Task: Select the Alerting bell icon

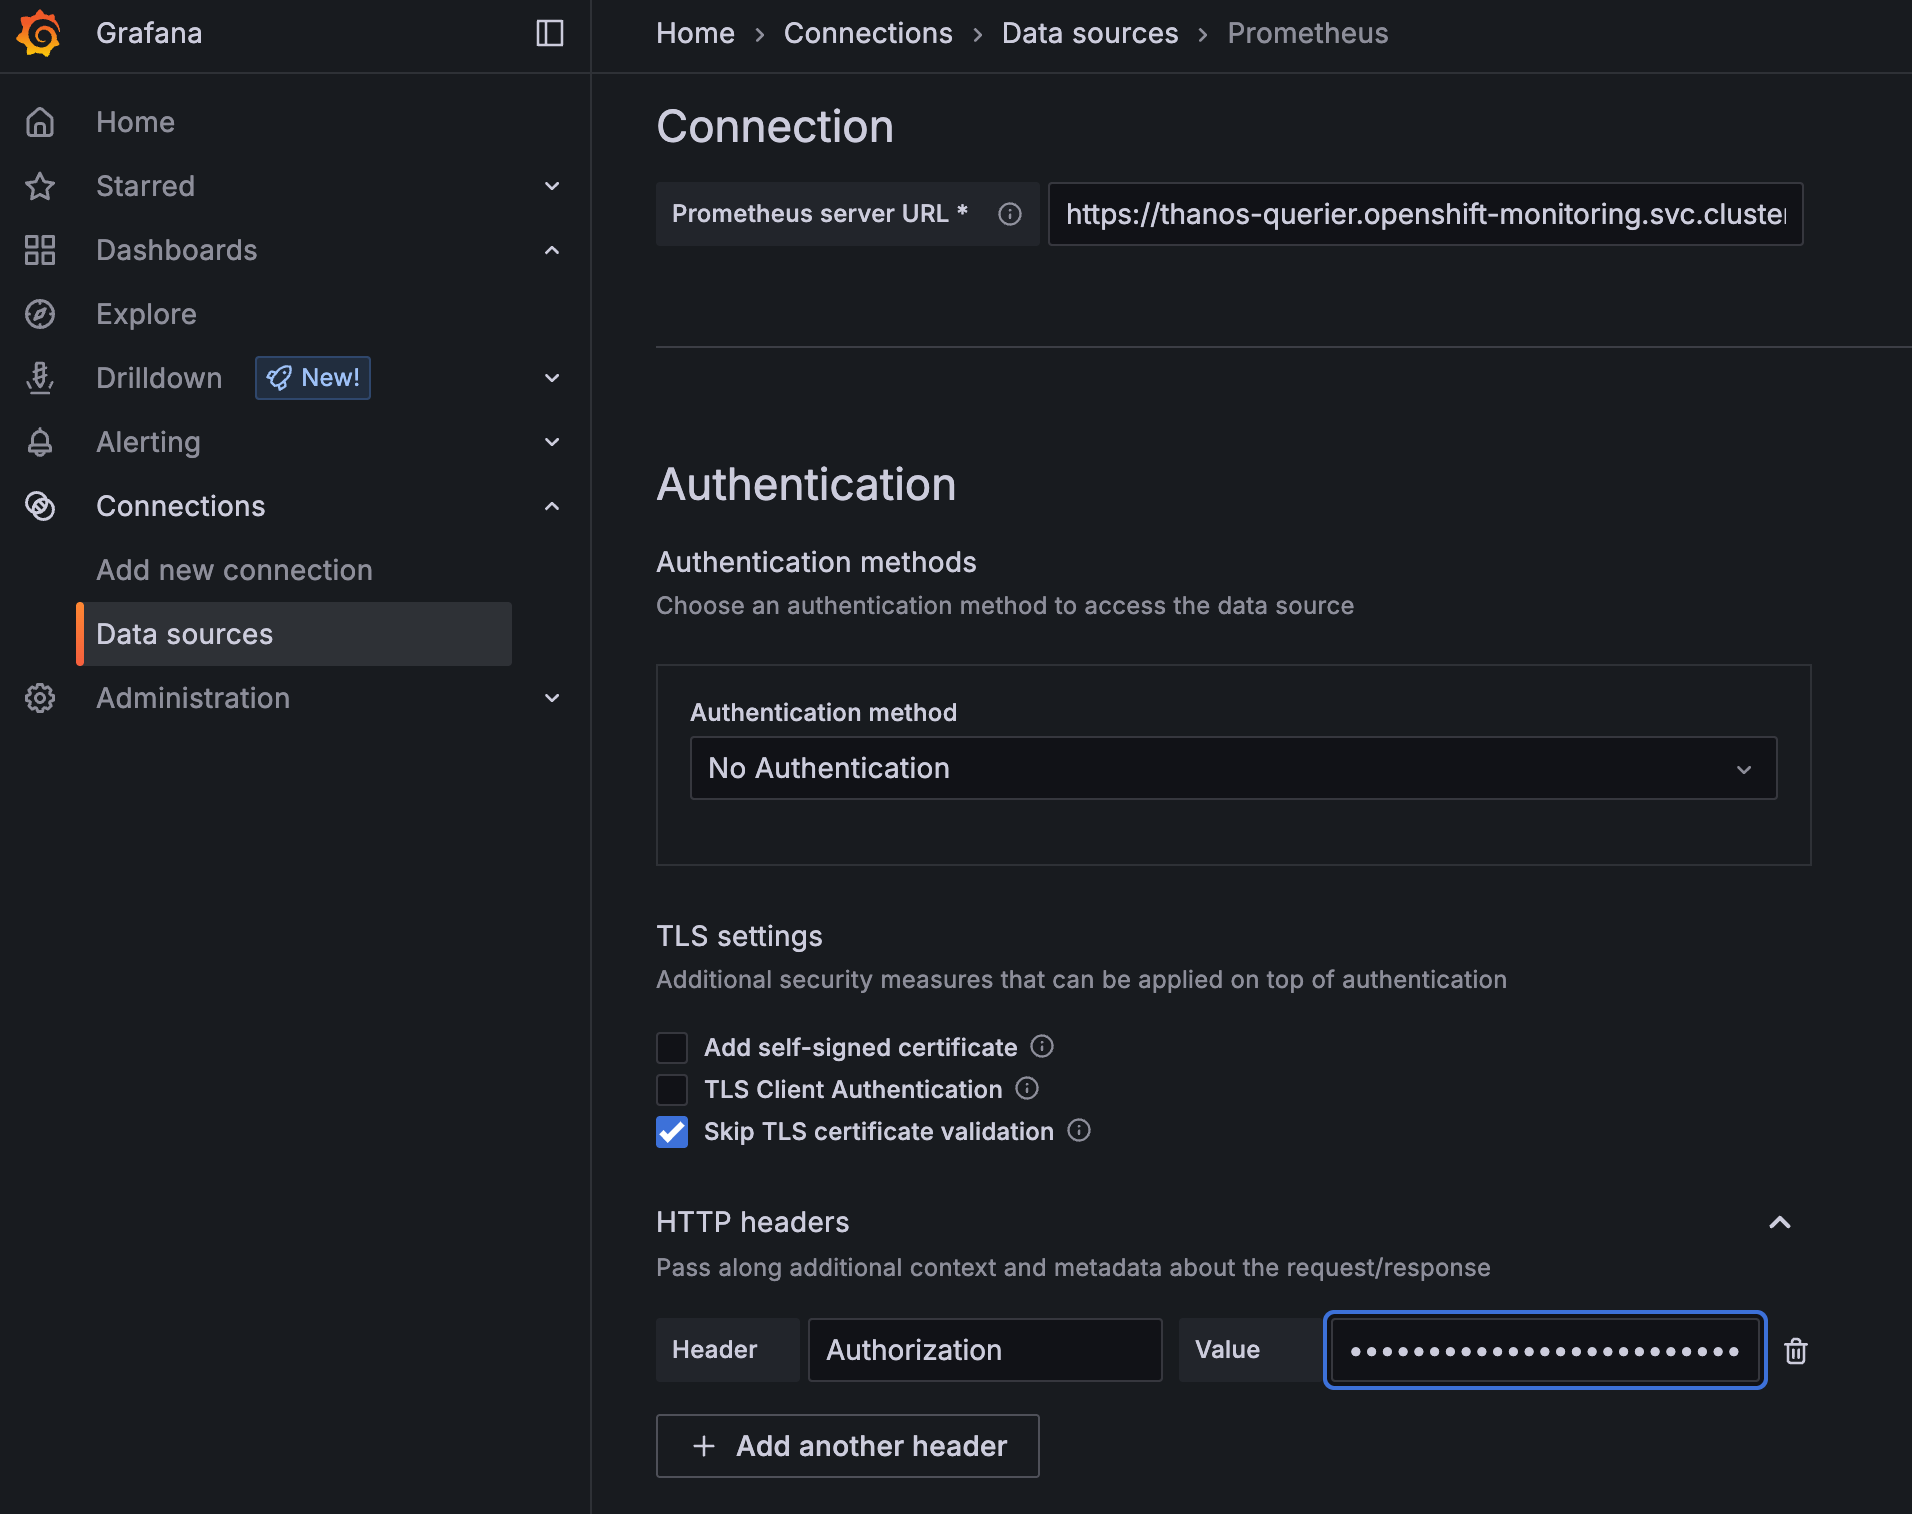Action: [40, 442]
